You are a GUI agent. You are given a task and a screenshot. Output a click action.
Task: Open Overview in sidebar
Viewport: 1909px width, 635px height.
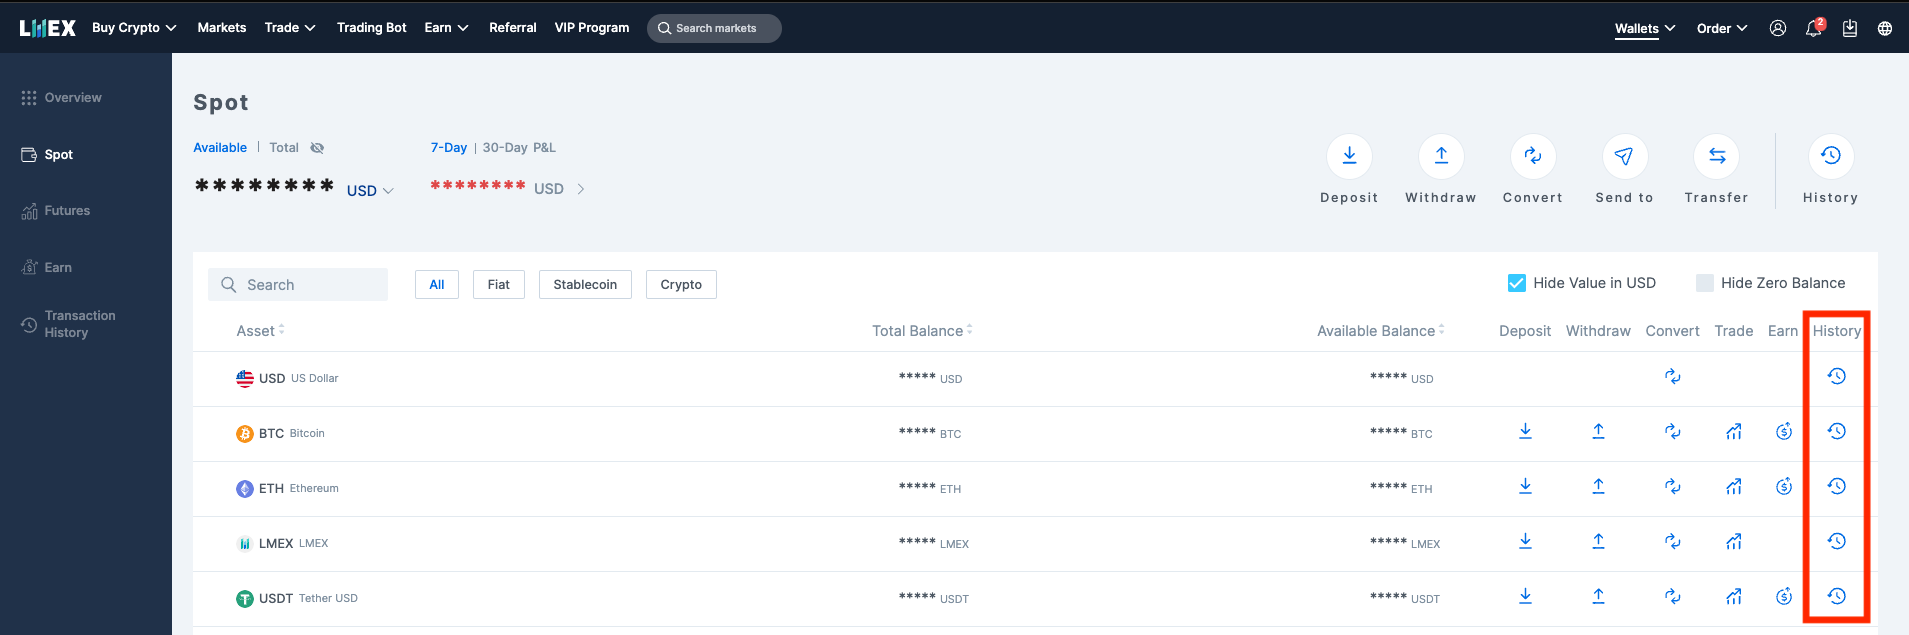pos(61,98)
